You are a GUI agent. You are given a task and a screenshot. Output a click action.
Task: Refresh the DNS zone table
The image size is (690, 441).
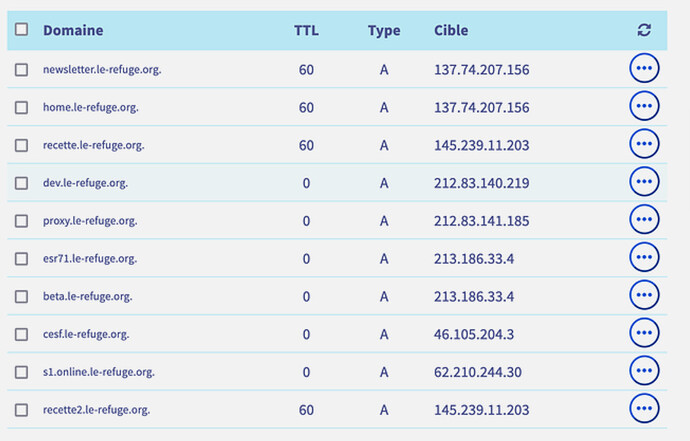(644, 30)
